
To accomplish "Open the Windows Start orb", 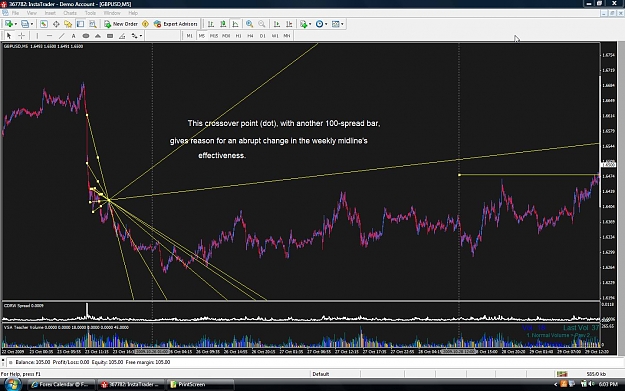I will tap(12, 385).
